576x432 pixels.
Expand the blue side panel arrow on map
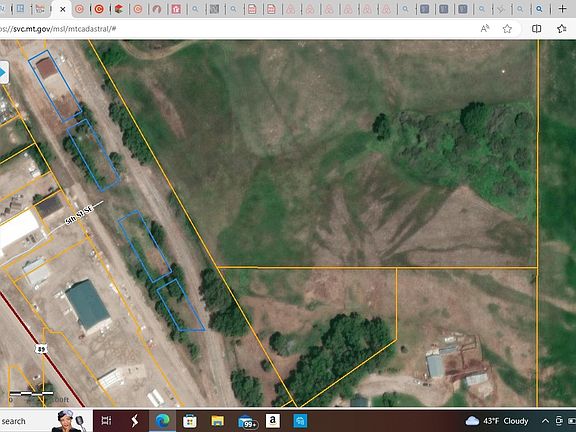pyautogui.click(x=3, y=73)
